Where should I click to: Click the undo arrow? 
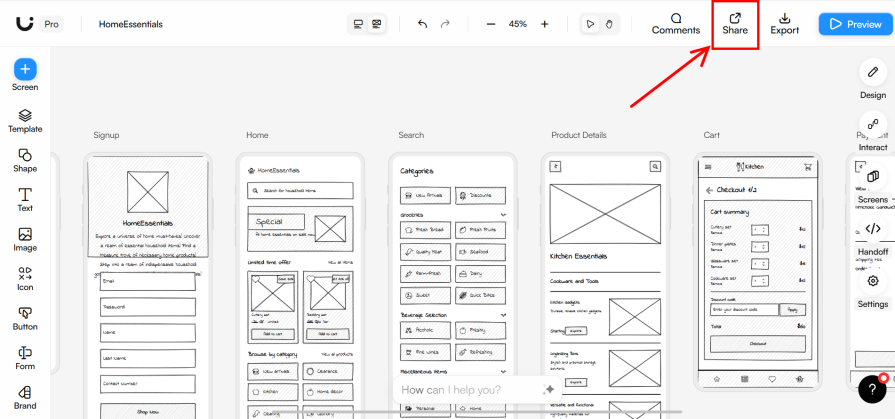coord(422,24)
